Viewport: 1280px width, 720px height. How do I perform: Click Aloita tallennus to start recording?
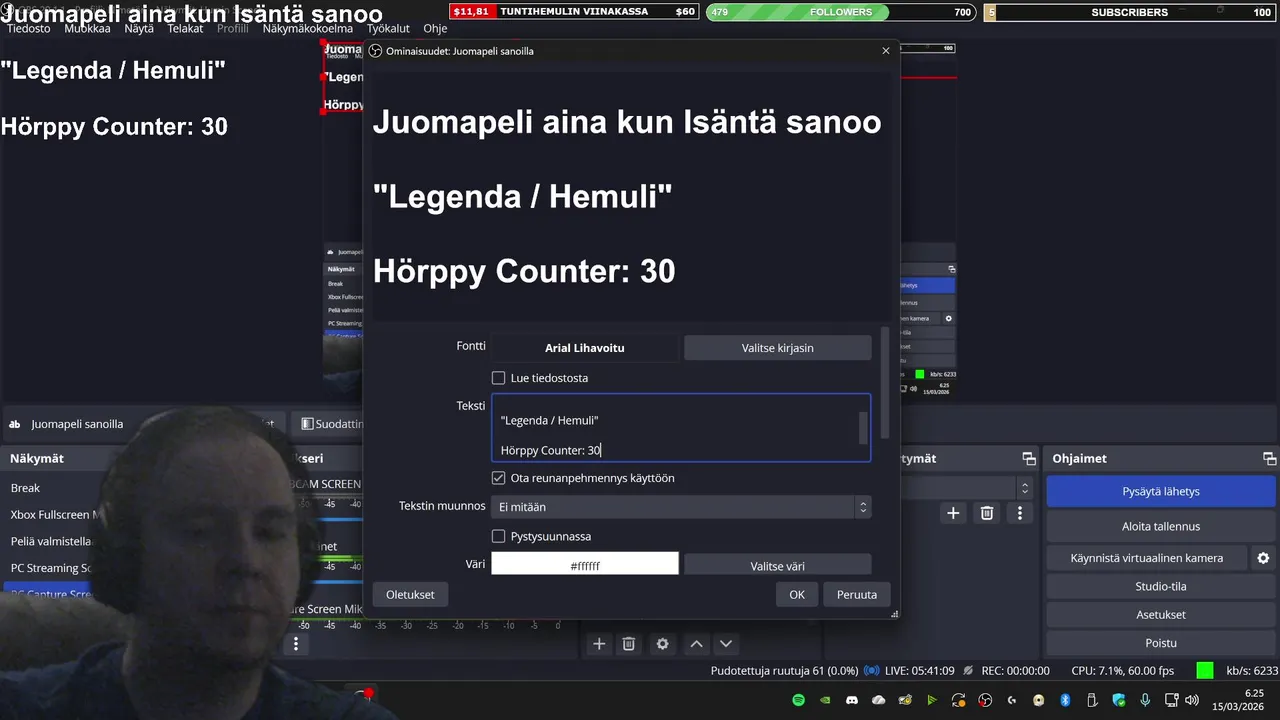(1160, 526)
